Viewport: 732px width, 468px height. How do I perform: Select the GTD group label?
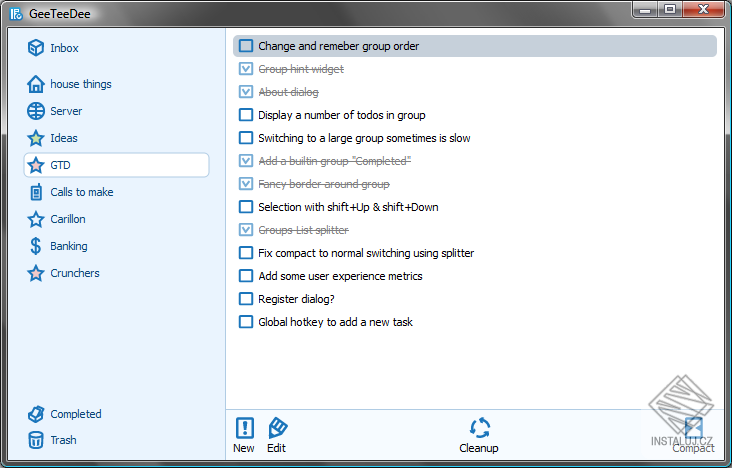[x=60, y=165]
